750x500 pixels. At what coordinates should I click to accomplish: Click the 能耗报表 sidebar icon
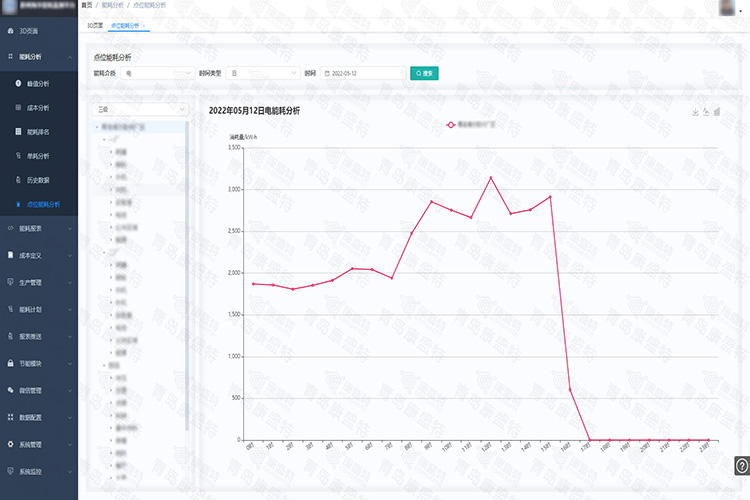(x=11, y=228)
